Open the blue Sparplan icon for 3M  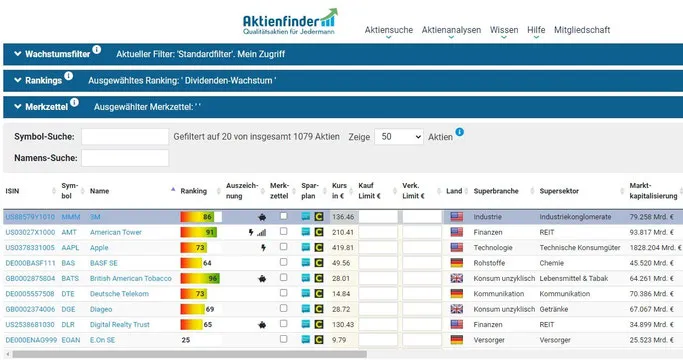pos(306,217)
